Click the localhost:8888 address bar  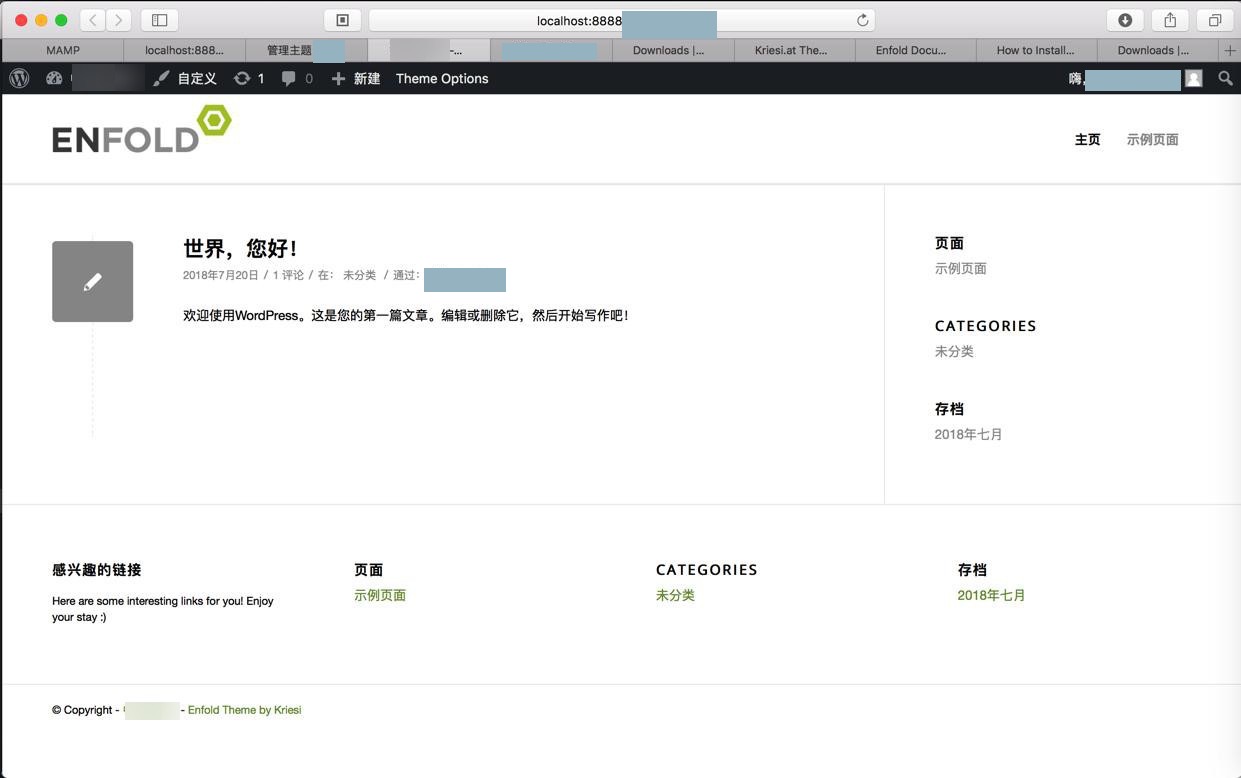[622, 20]
